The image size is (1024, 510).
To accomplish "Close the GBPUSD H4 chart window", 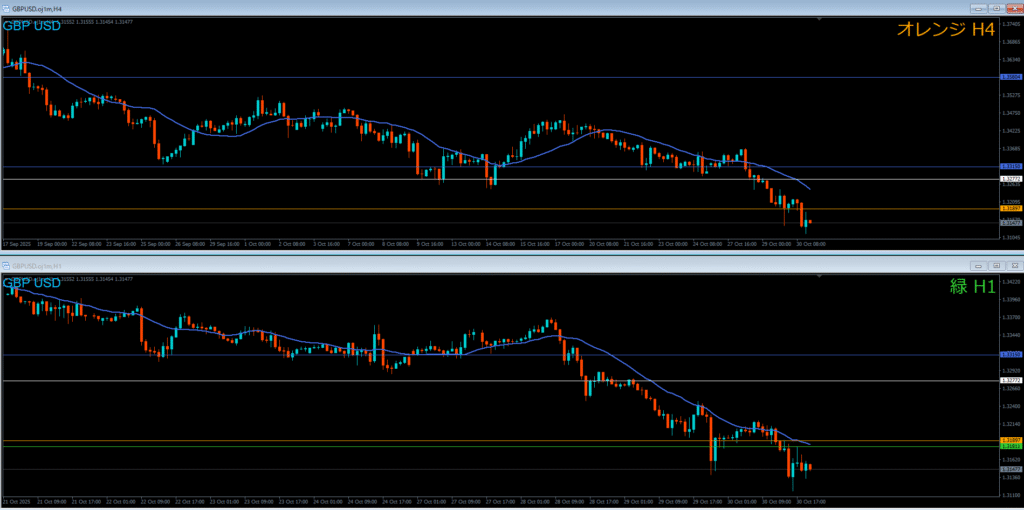I will point(1013,7).
